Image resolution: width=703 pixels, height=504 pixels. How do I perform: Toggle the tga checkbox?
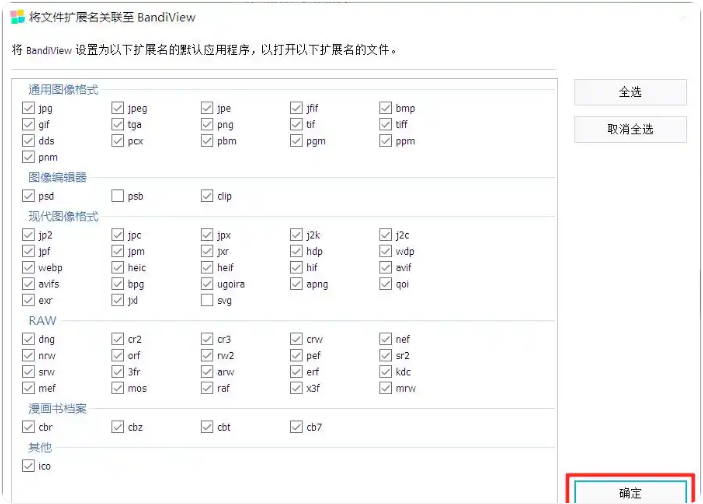(x=117, y=124)
